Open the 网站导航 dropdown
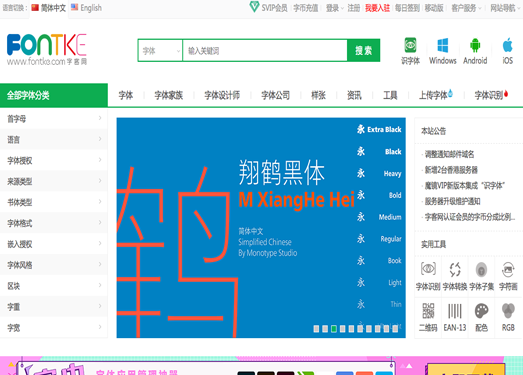The image size is (523, 375). tap(505, 8)
